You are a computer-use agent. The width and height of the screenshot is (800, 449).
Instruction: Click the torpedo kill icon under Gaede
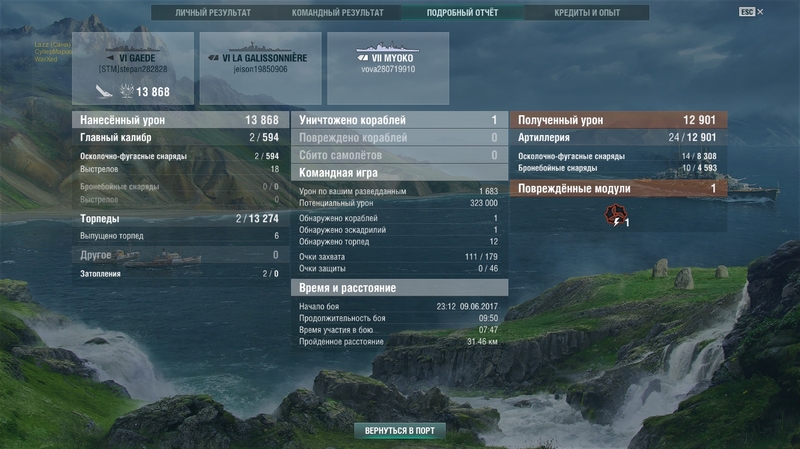click(104, 91)
